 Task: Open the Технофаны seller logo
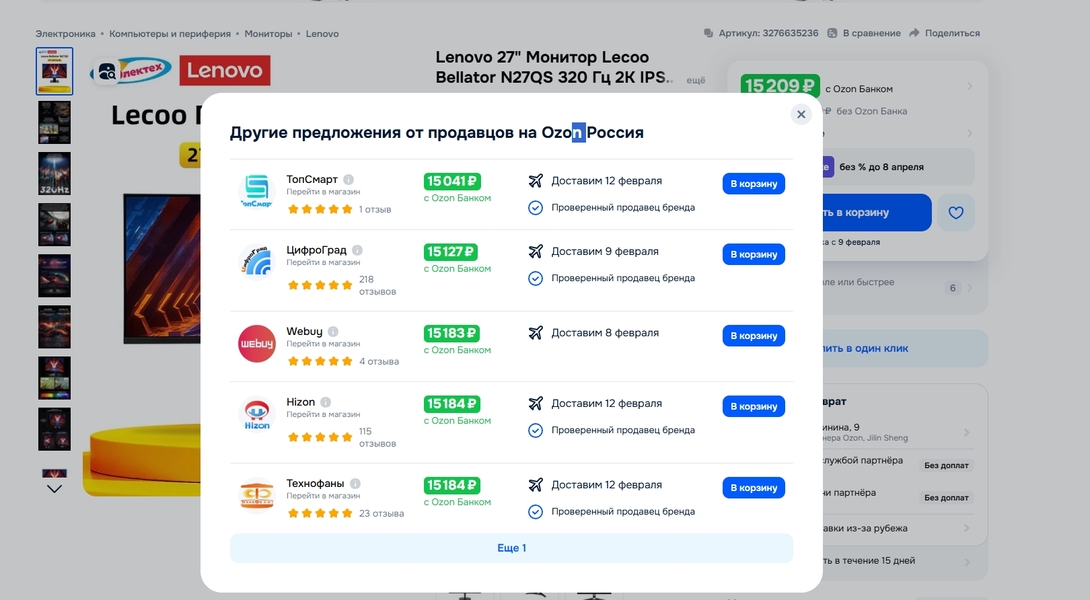pos(257,495)
